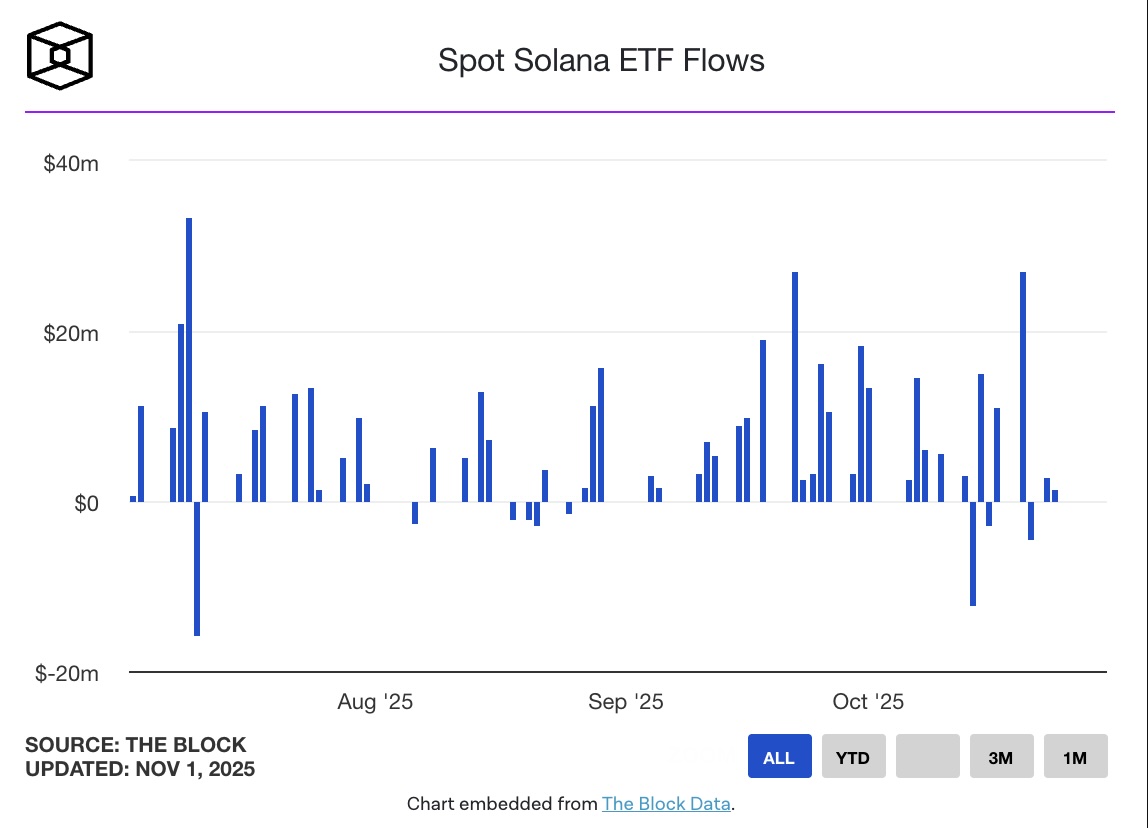Switch chart range to YTD

click(x=853, y=757)
